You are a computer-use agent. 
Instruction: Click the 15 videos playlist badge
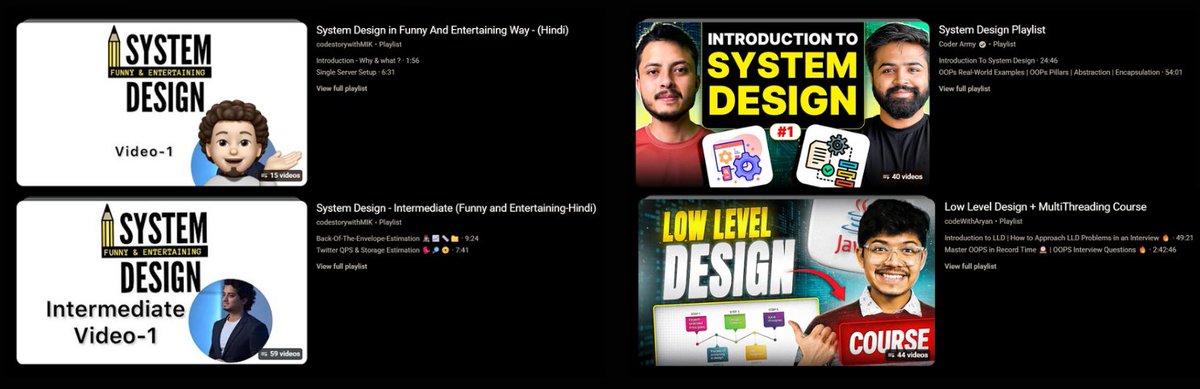tap(280, 175)
